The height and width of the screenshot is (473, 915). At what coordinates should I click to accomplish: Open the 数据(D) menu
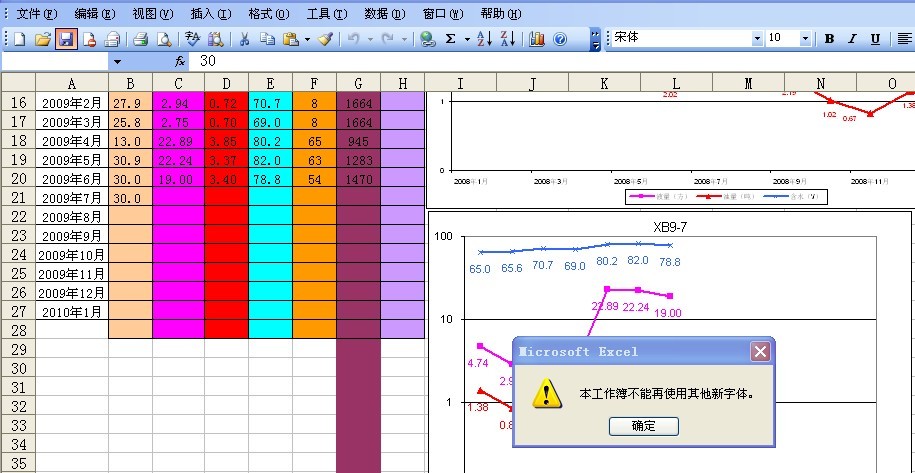coord(385,13)
